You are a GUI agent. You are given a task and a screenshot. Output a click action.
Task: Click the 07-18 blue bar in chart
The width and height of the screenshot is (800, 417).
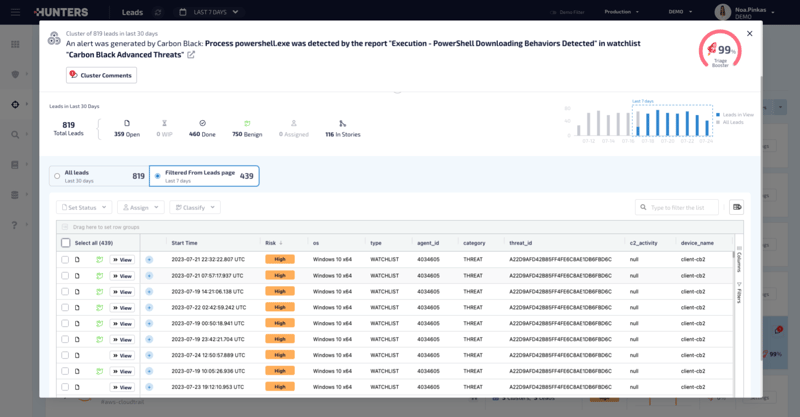coord(648,125)
